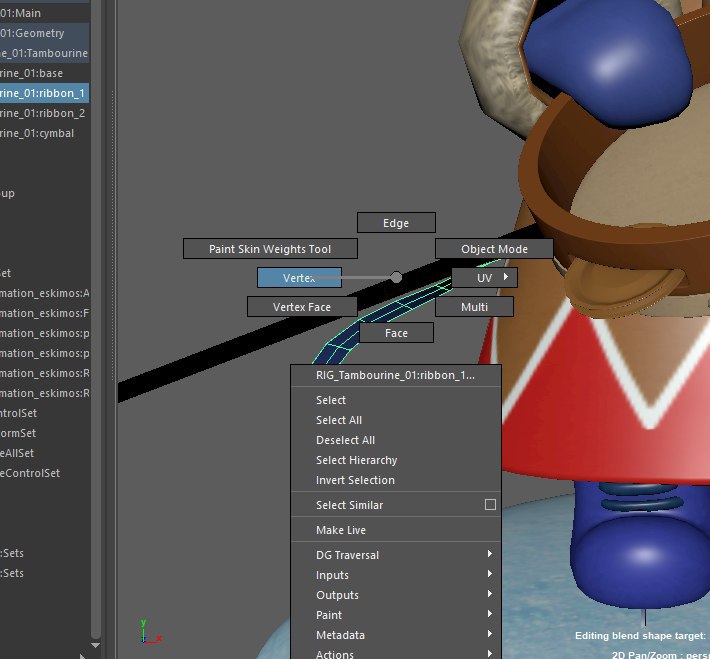Open the Select Similar option box
This screenshot has height=659, width=710.
(490, 505)
